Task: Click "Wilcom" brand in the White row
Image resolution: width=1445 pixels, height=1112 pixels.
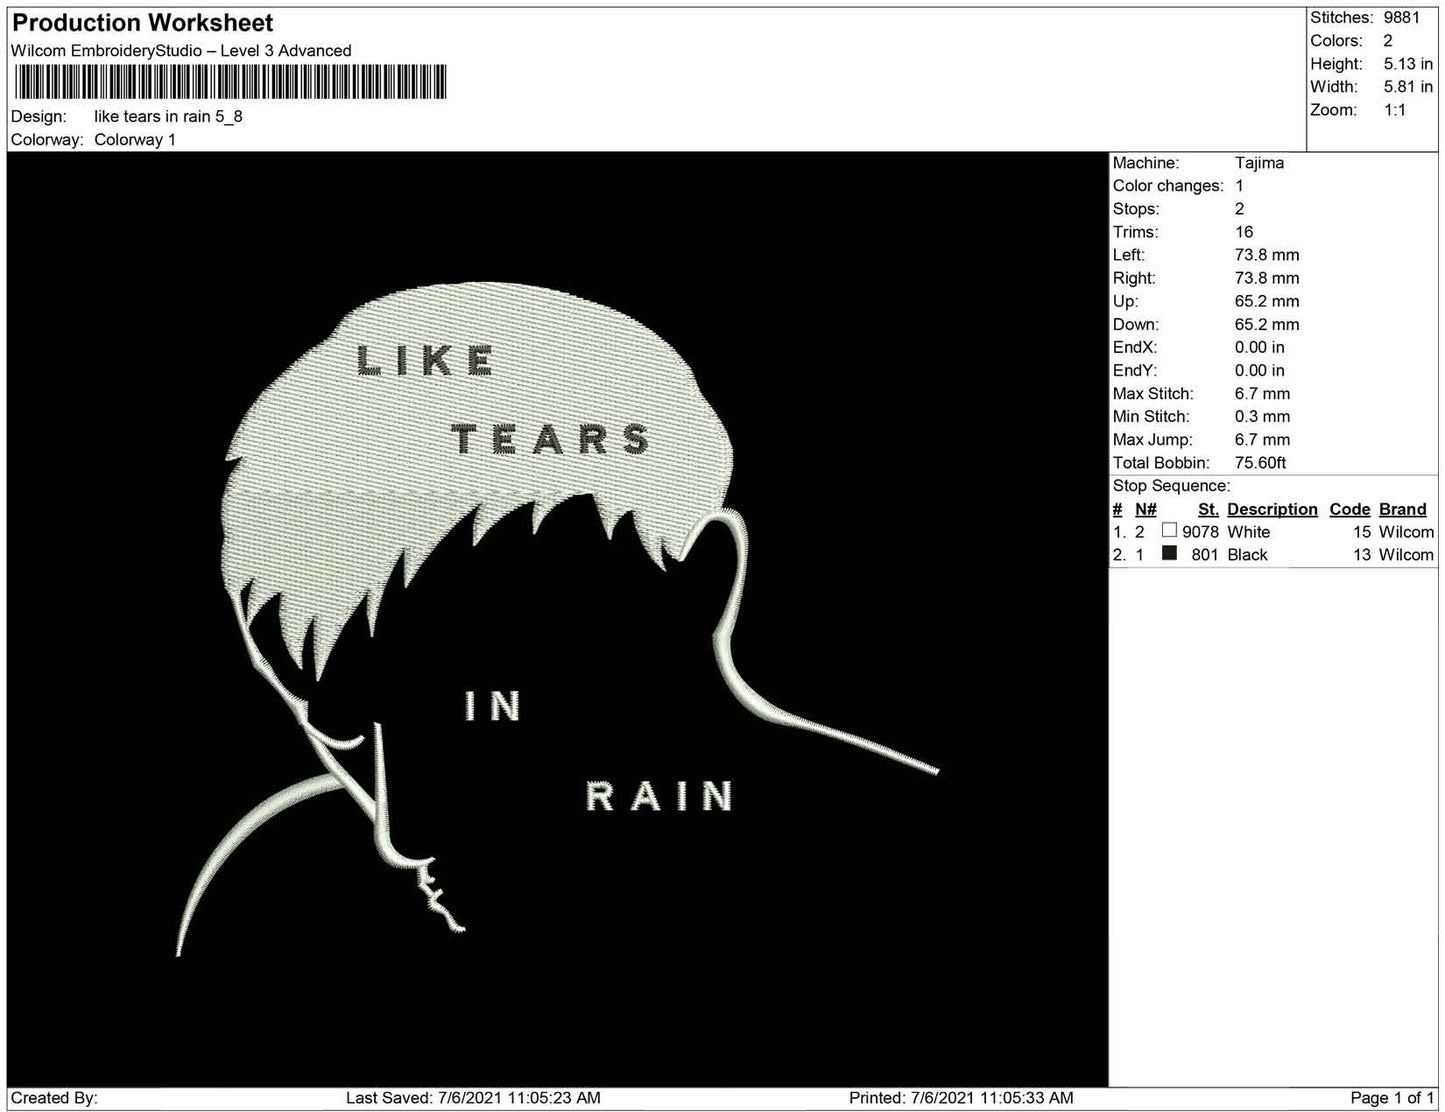Action: (1406, 532)
